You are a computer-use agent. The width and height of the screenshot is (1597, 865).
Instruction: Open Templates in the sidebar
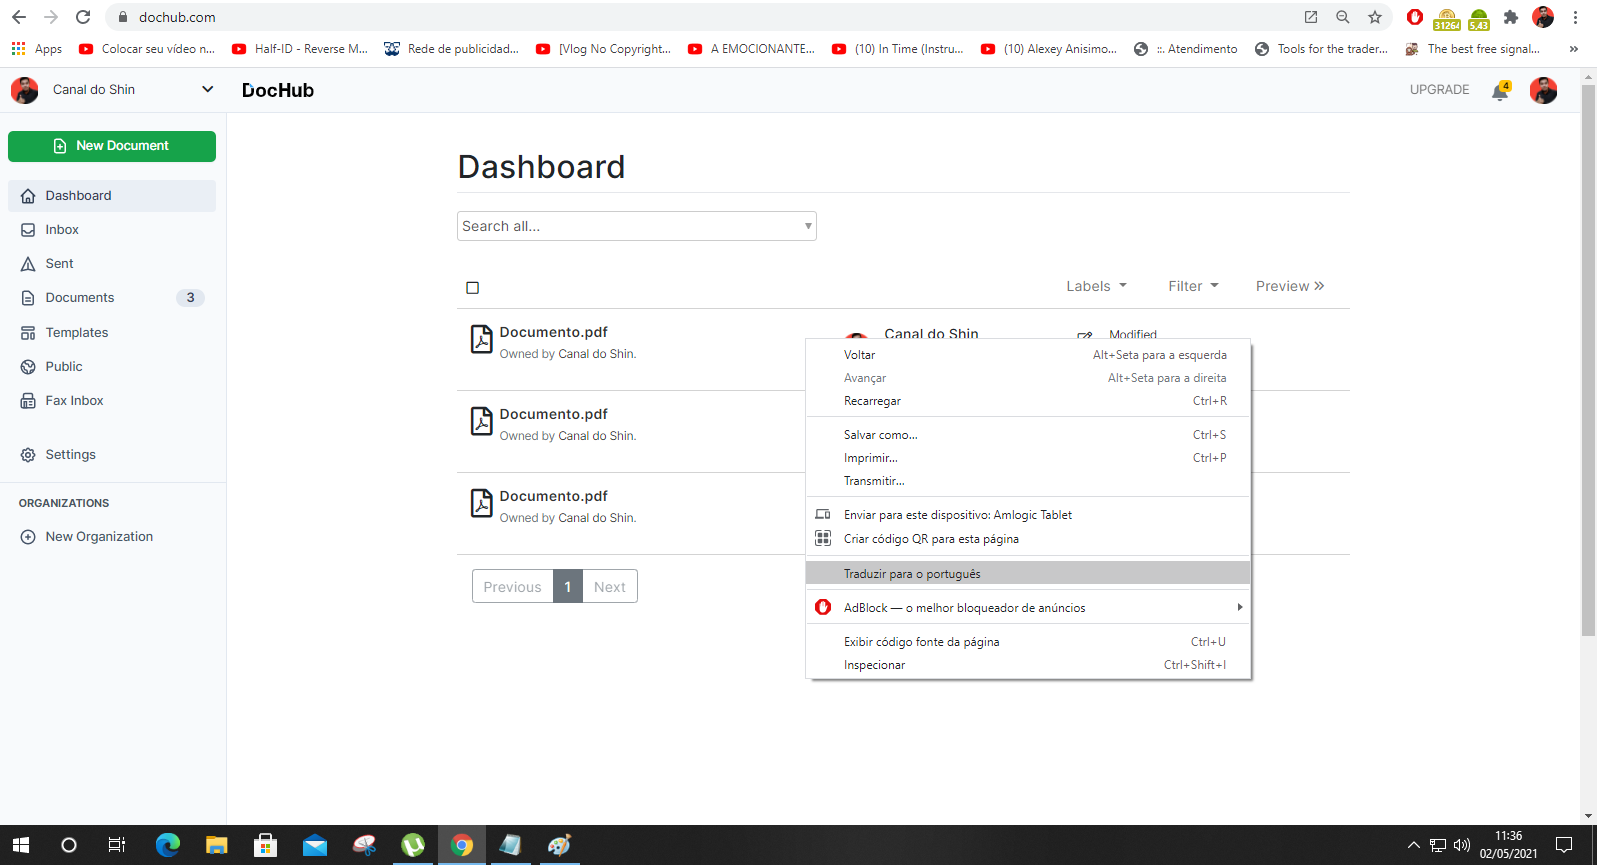112,333
